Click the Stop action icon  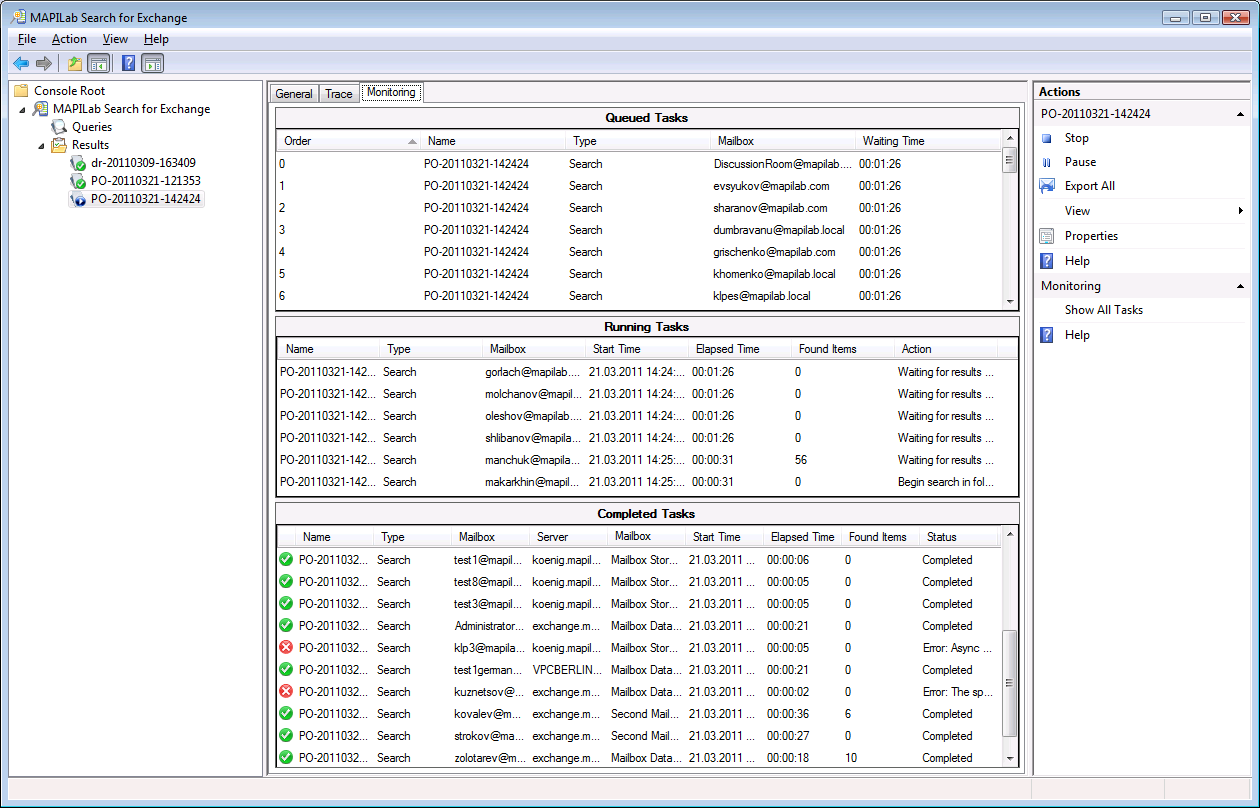pyautogui.click(x=1047, y=138)
